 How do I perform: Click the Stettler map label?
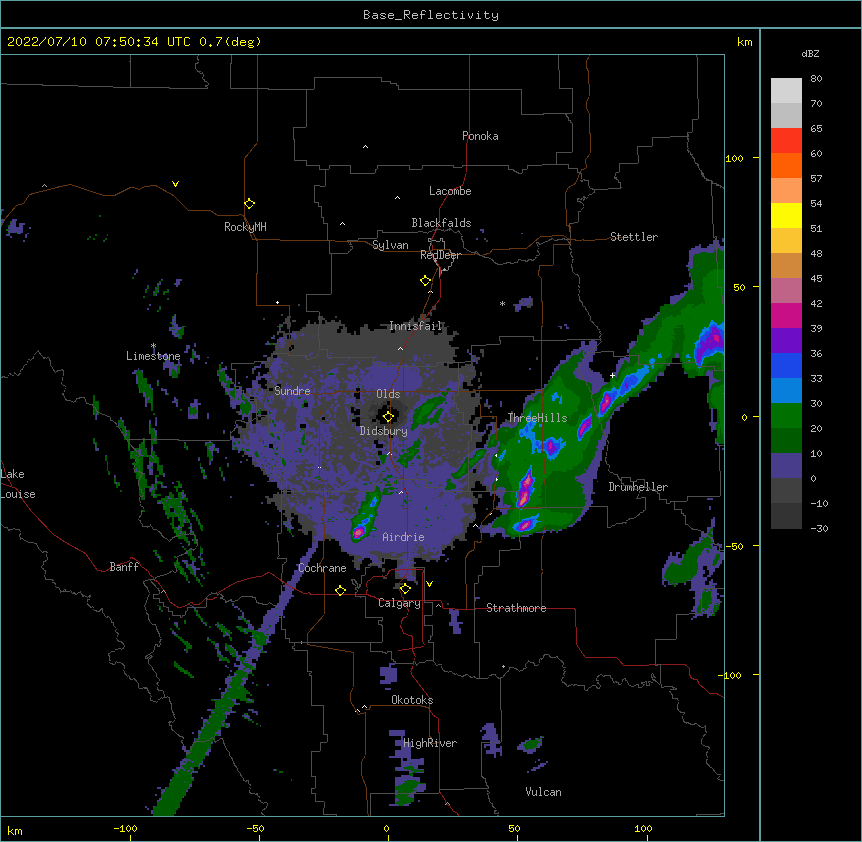[634, 237]
